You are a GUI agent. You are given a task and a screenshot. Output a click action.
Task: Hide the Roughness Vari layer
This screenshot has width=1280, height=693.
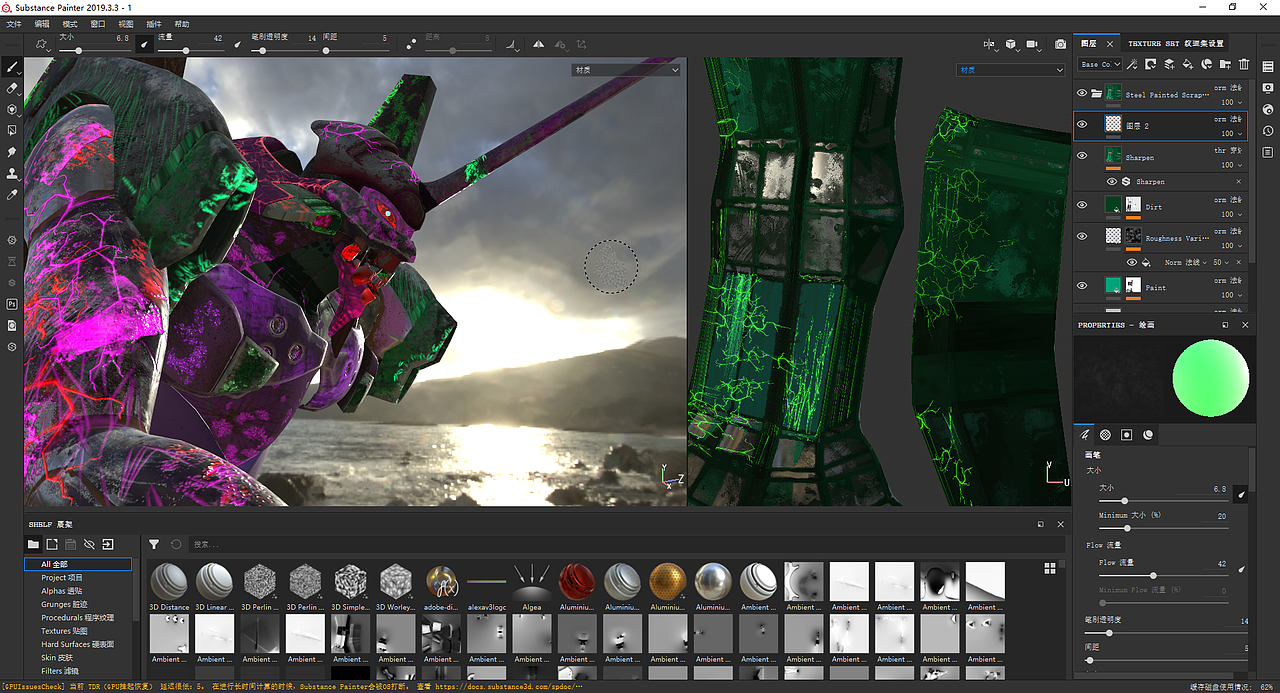(1082, 237)
